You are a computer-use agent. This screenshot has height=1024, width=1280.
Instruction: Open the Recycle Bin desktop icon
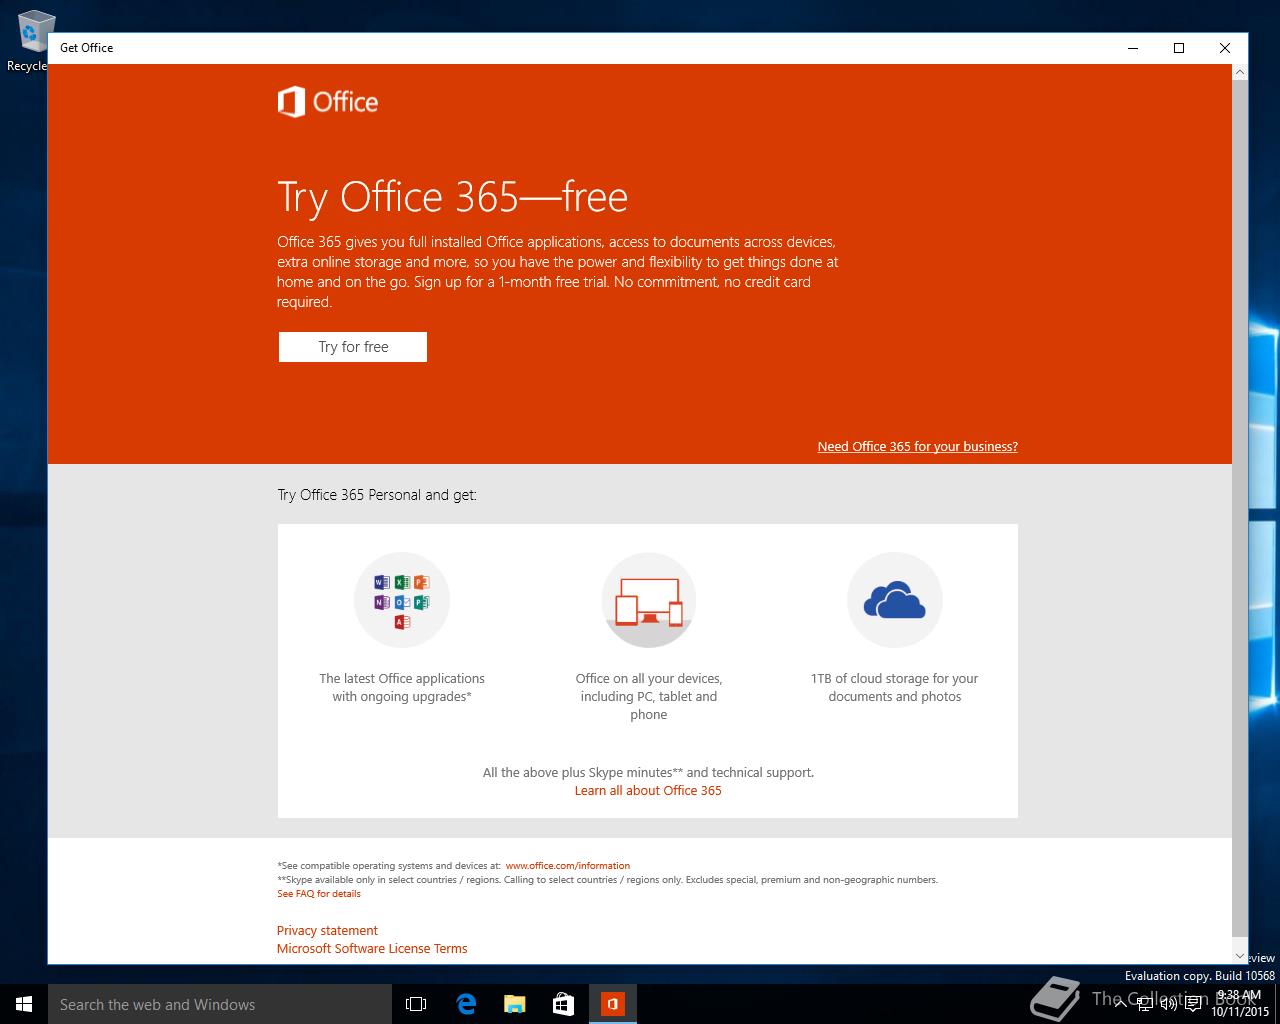click(x=28, y=40)
